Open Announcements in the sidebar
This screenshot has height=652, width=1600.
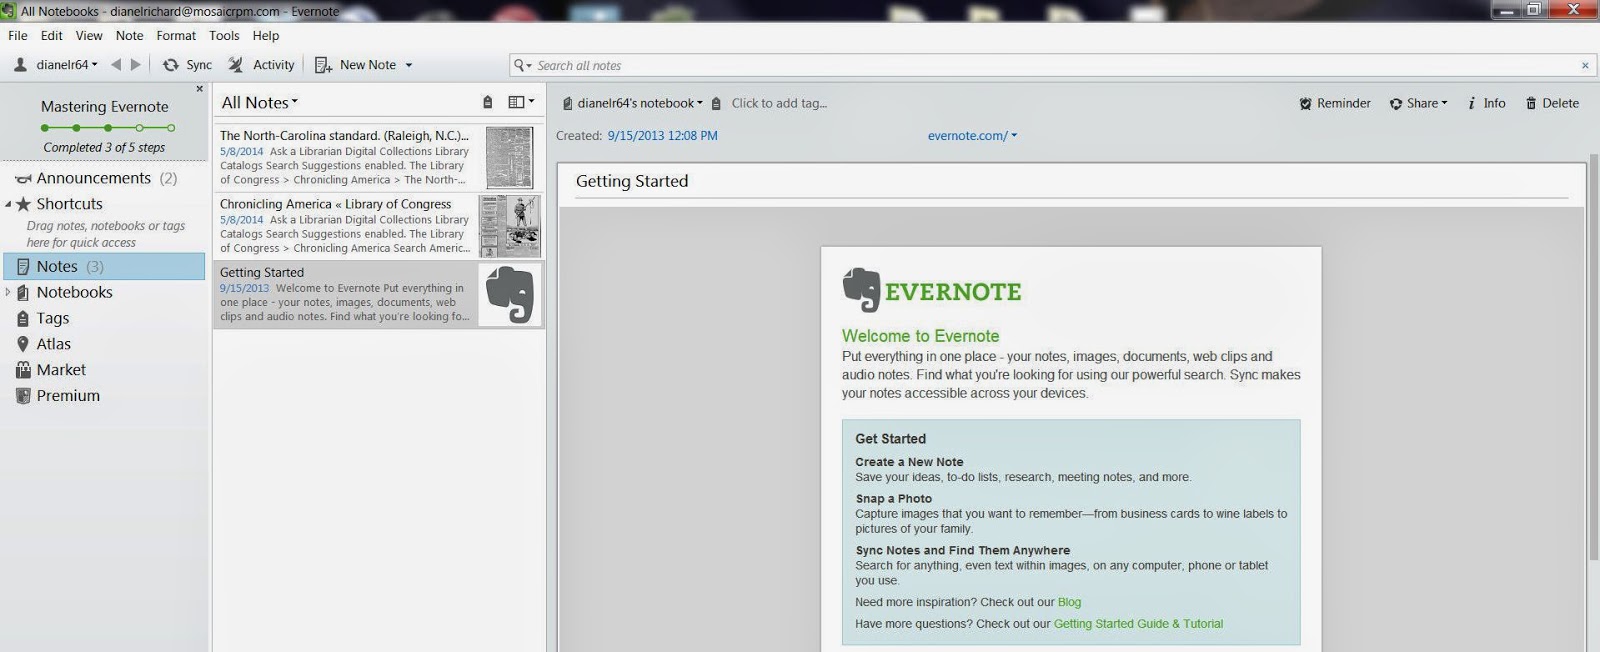[95, 178]
